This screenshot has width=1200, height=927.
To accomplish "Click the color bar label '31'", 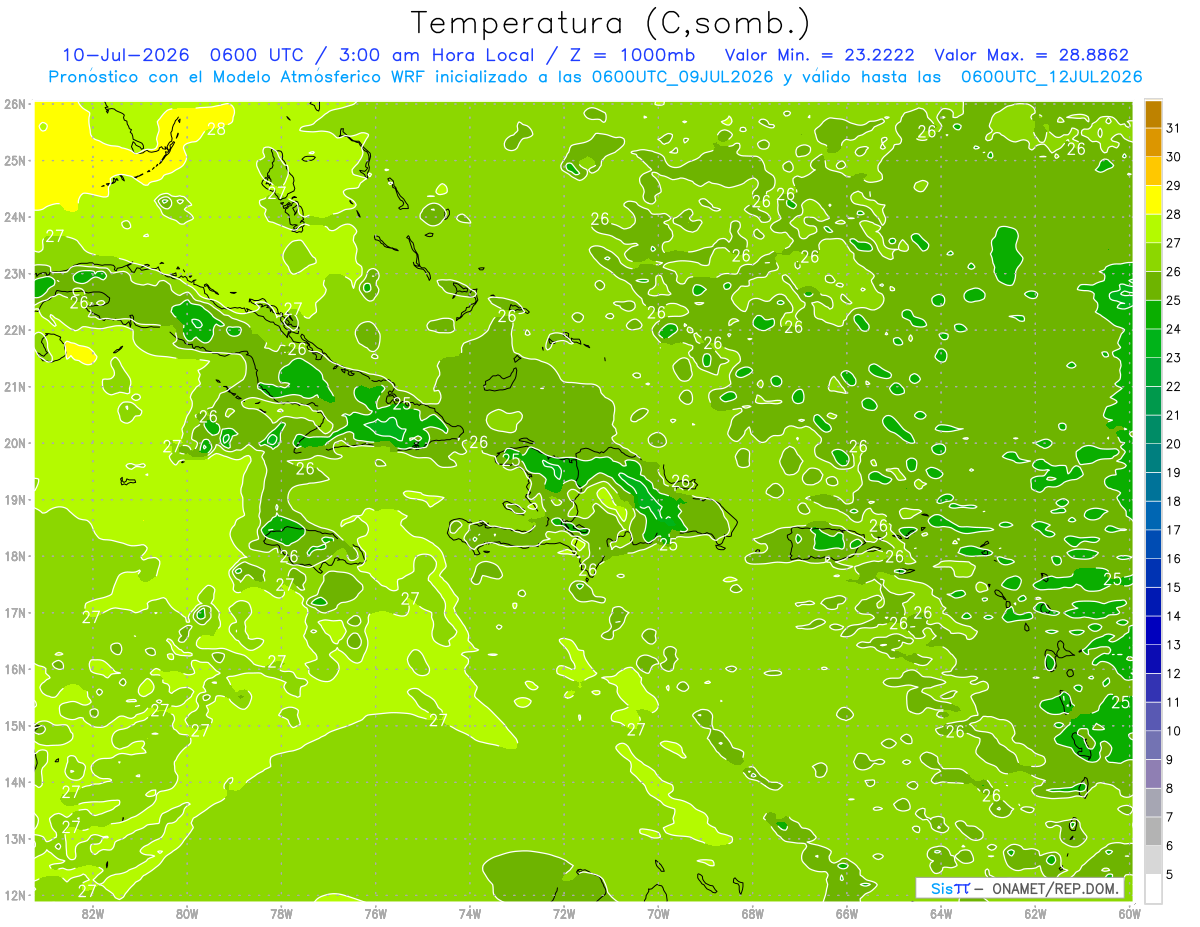I will tap(1174, 128).
